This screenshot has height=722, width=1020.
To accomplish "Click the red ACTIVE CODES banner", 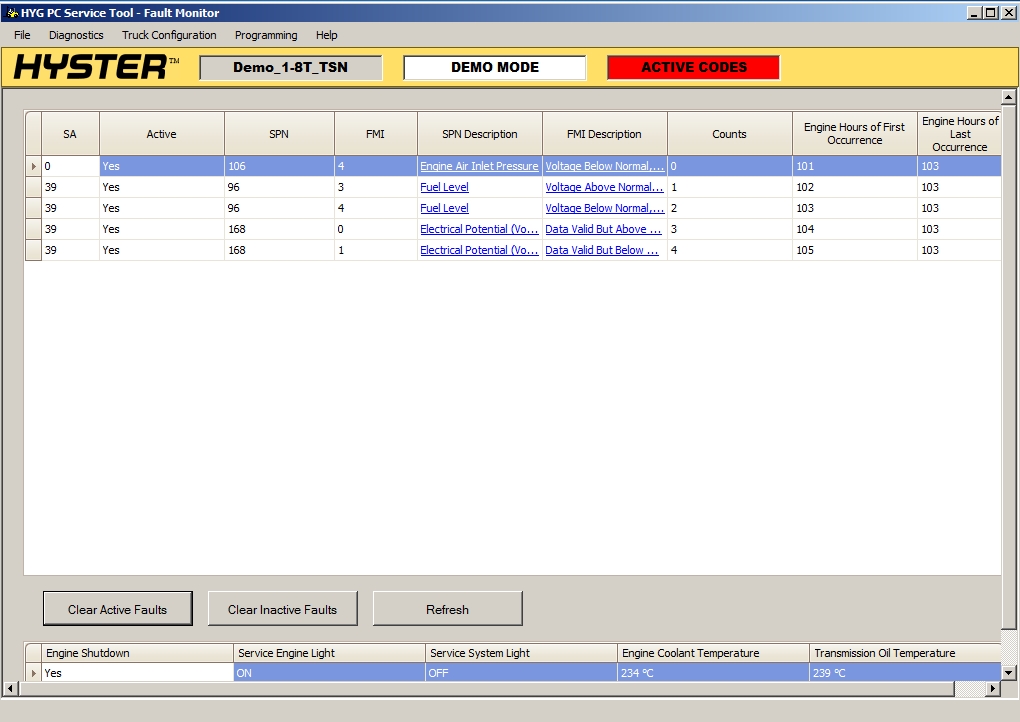I will point(692,66).
